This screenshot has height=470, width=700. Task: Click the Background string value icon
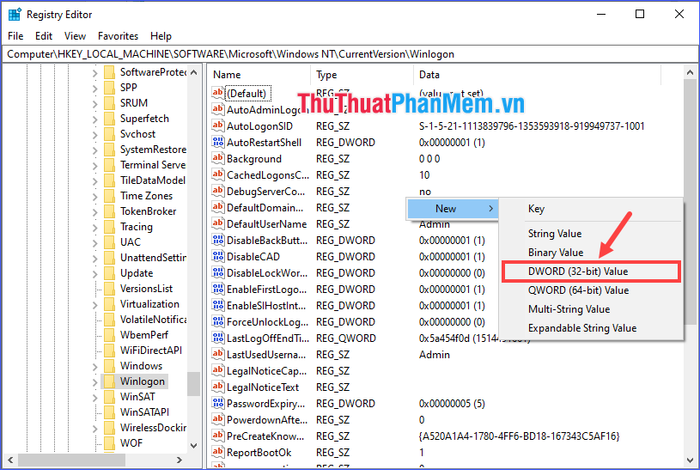click(x=218, y=159)
